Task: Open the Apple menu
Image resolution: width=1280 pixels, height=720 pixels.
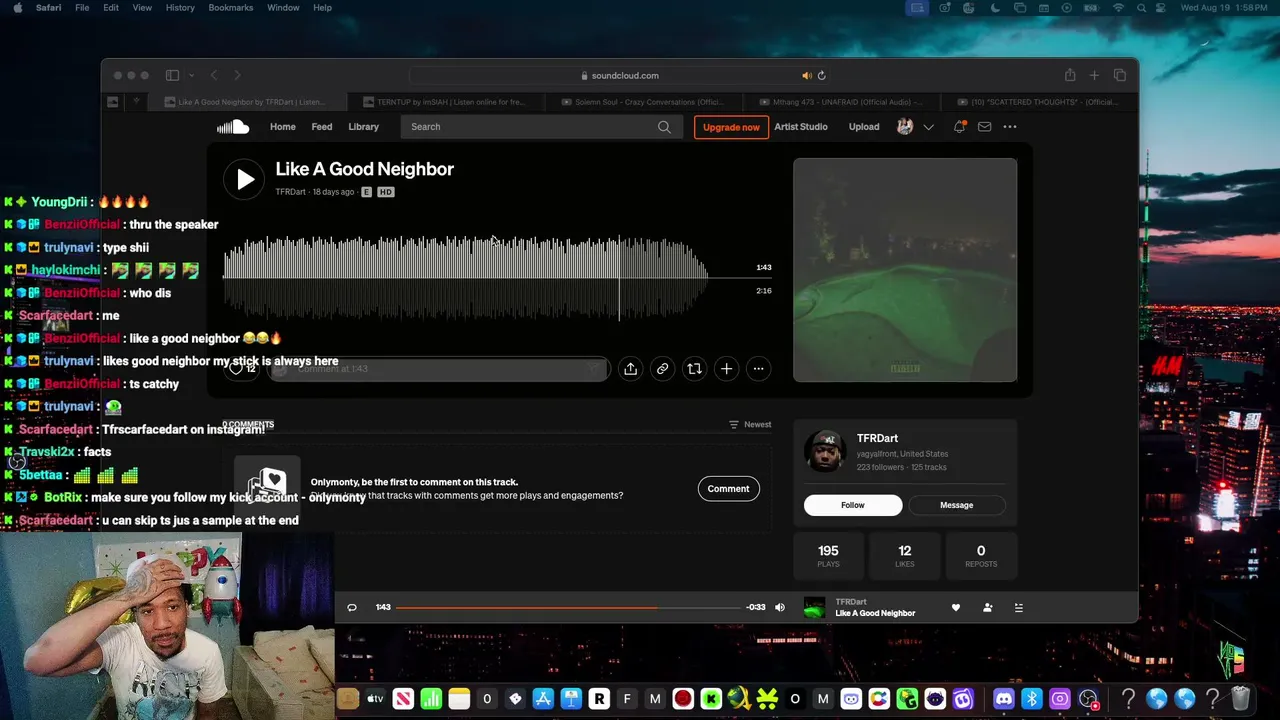Action: pos(17,8)
